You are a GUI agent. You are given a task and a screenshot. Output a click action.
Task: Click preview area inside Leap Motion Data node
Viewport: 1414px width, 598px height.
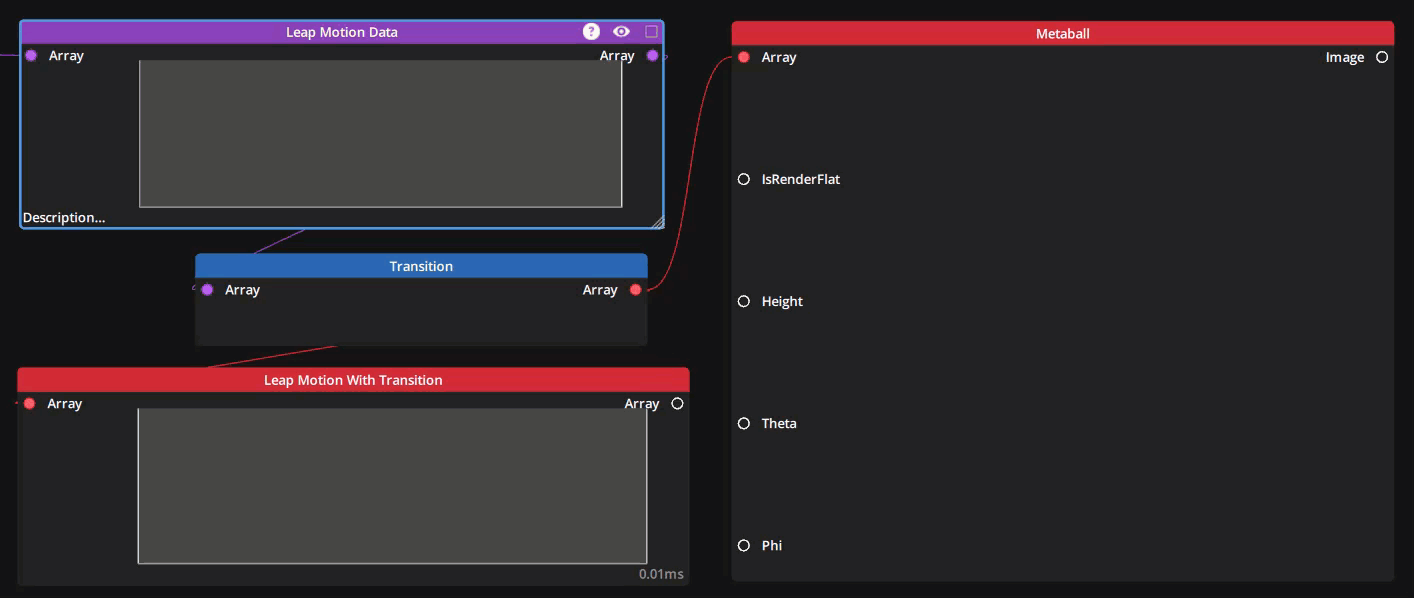(381, 134)
